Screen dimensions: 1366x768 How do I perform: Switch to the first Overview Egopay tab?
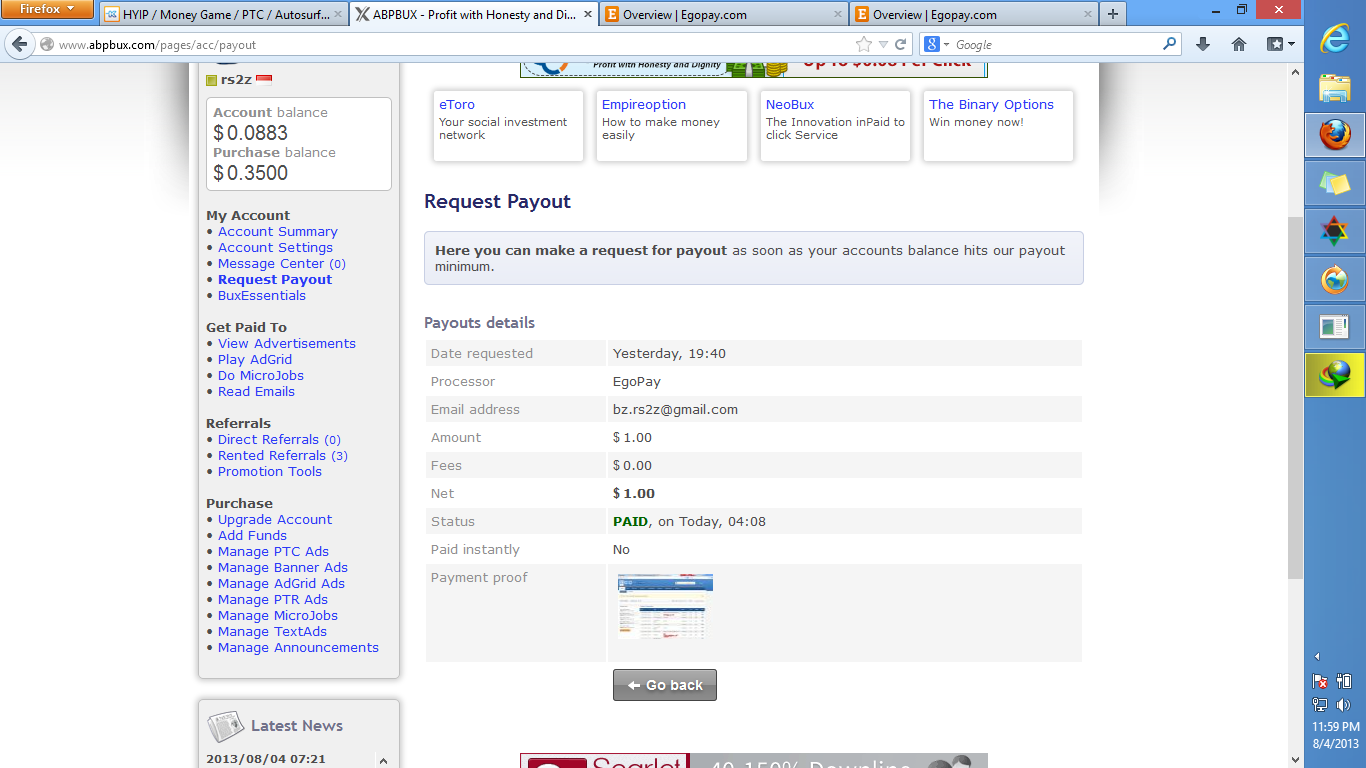click(724, 15)
